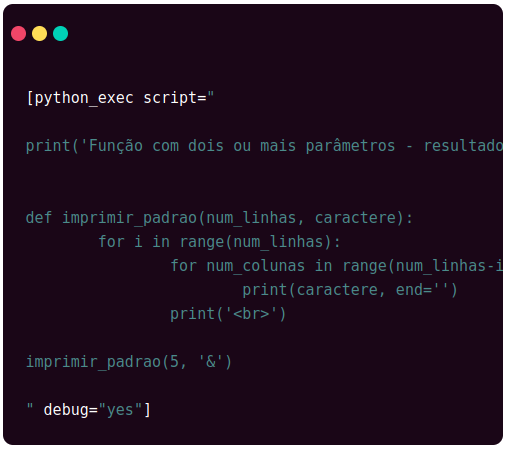
Task: Click the "yes" debug value
Action: [x=120, y=410]
